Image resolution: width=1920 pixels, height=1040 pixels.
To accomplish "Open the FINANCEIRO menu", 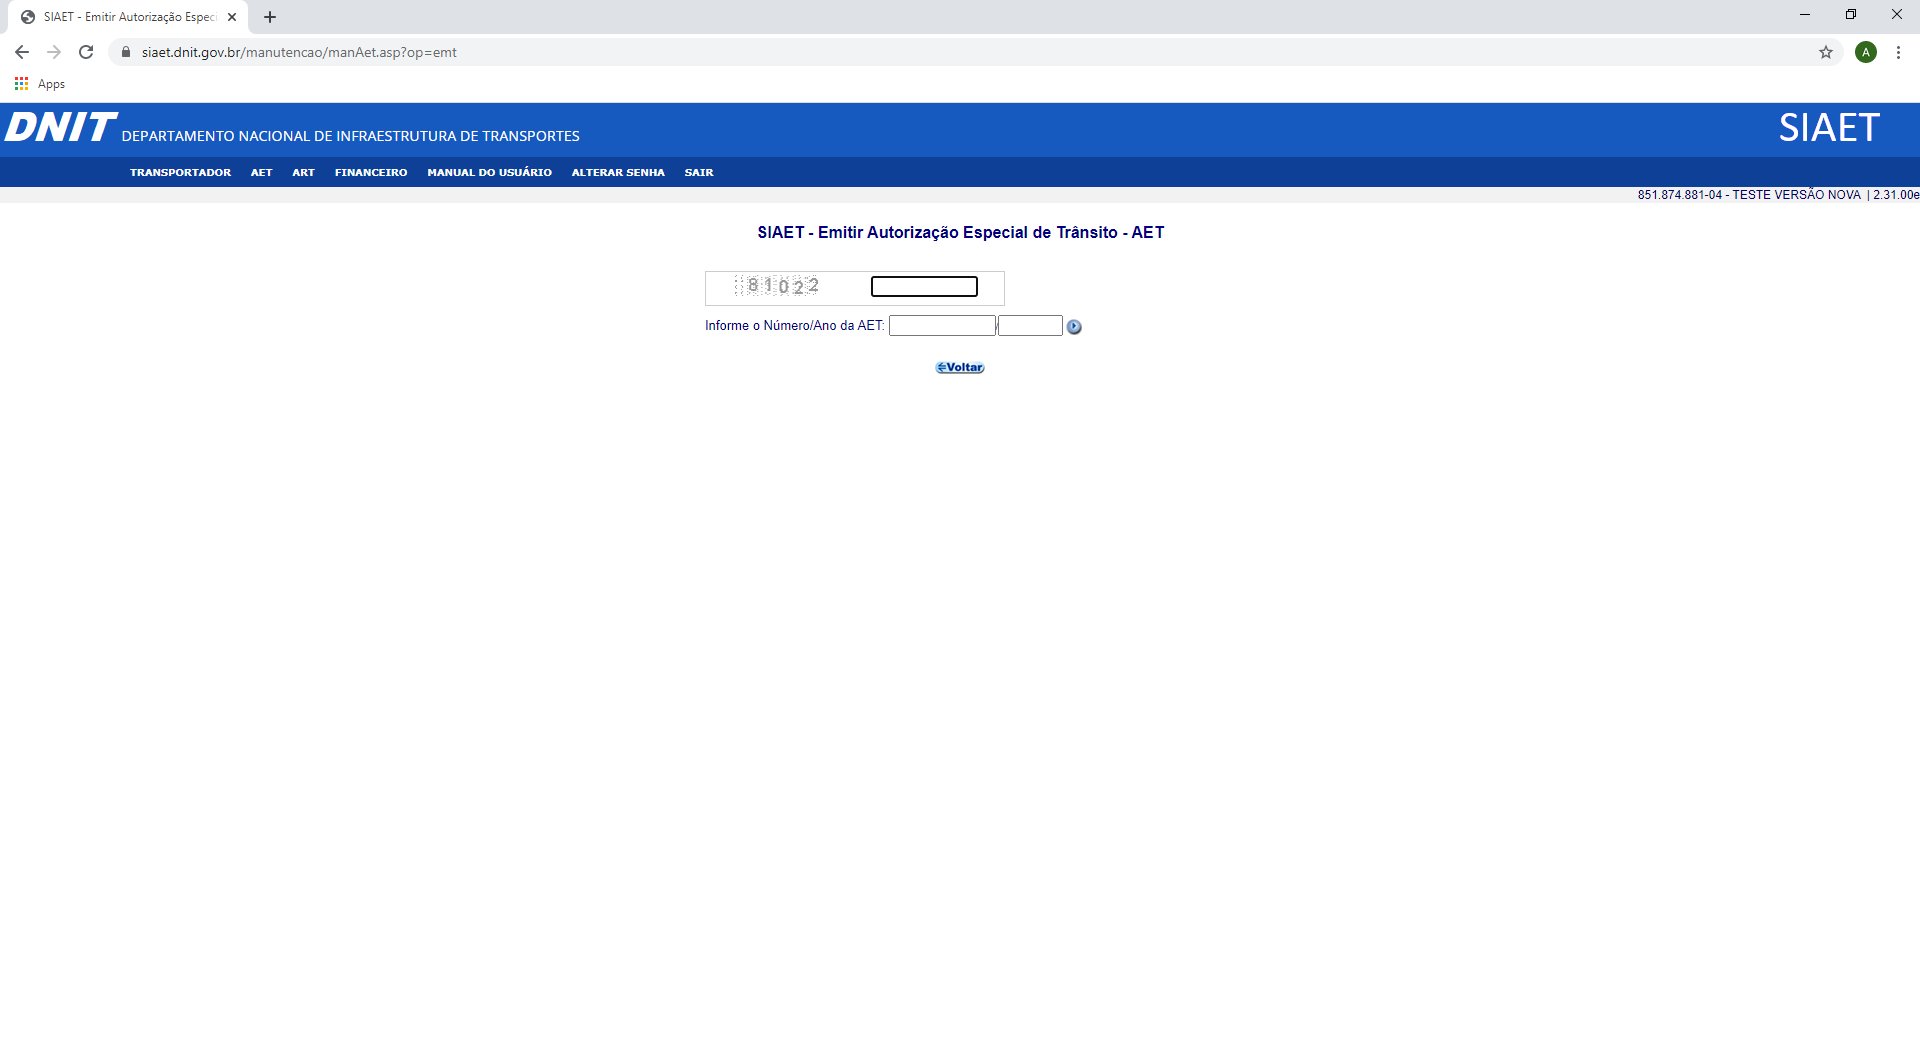I will pos(371,172).
